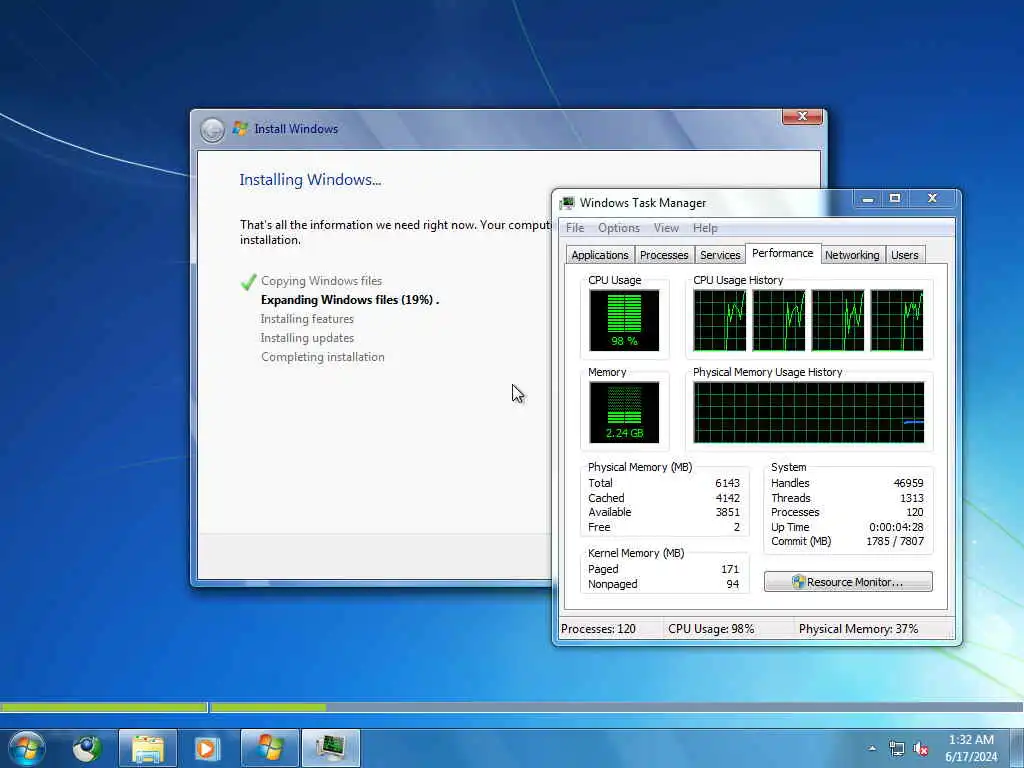The image size is (1024, 768).
Task: Switch to the Users tab
Action: coord(904,255)
